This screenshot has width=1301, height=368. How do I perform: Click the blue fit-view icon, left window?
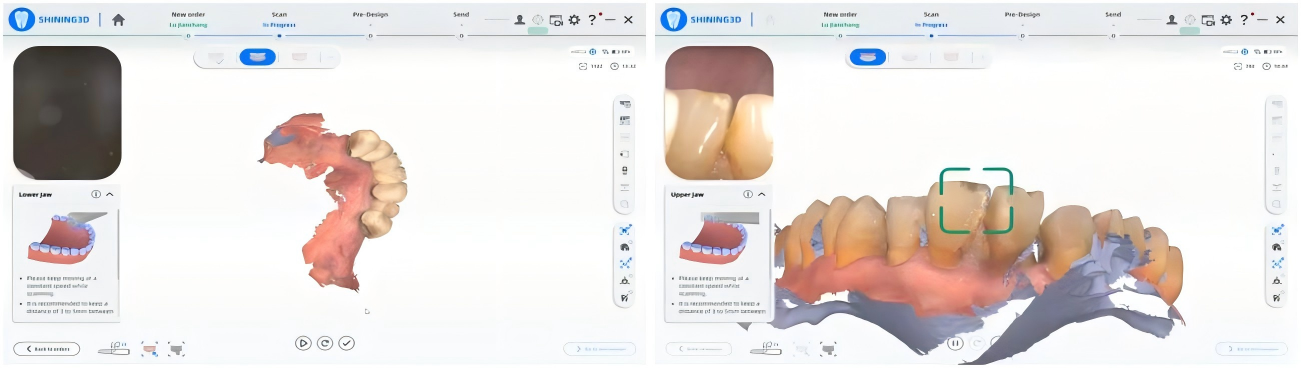(x=625, y=230)
